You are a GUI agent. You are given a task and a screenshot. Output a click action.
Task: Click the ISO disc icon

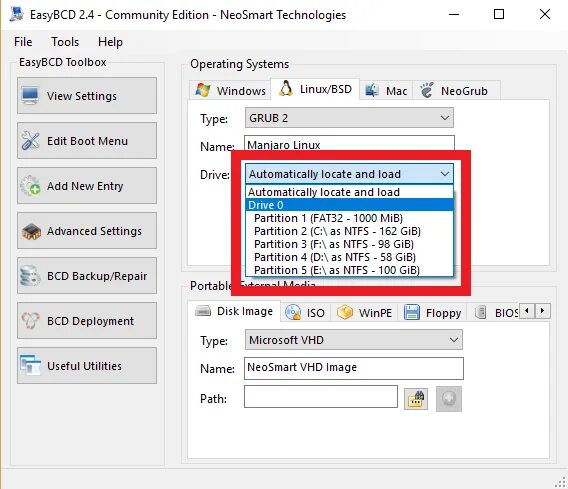293,312
